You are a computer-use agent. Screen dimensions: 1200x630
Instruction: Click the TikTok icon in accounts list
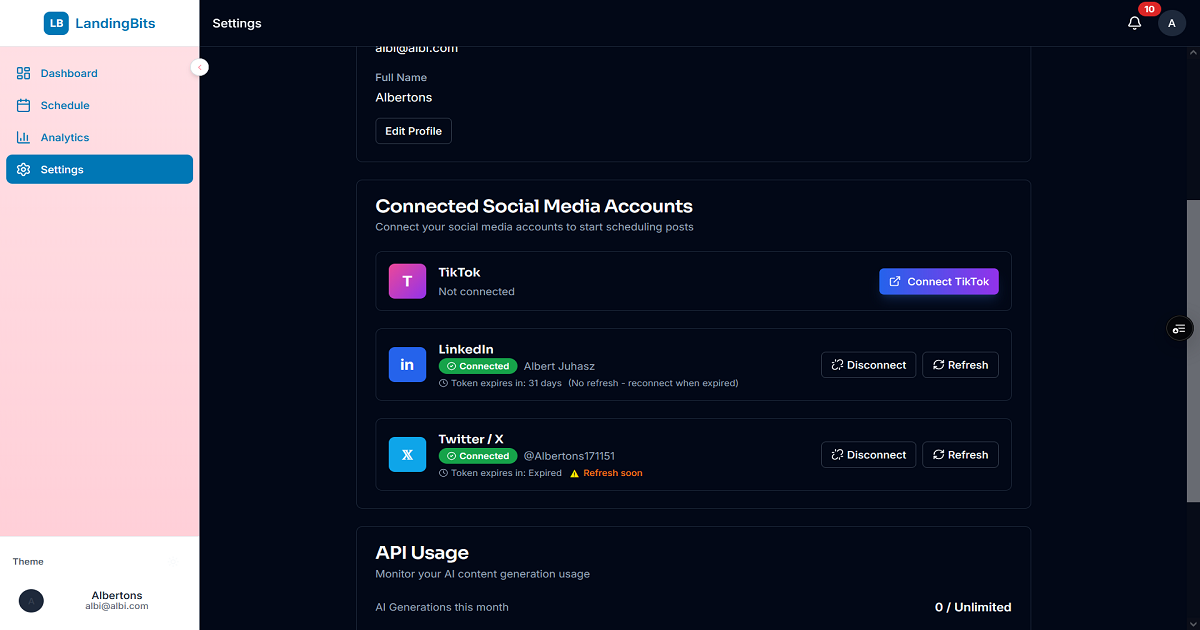407,281
